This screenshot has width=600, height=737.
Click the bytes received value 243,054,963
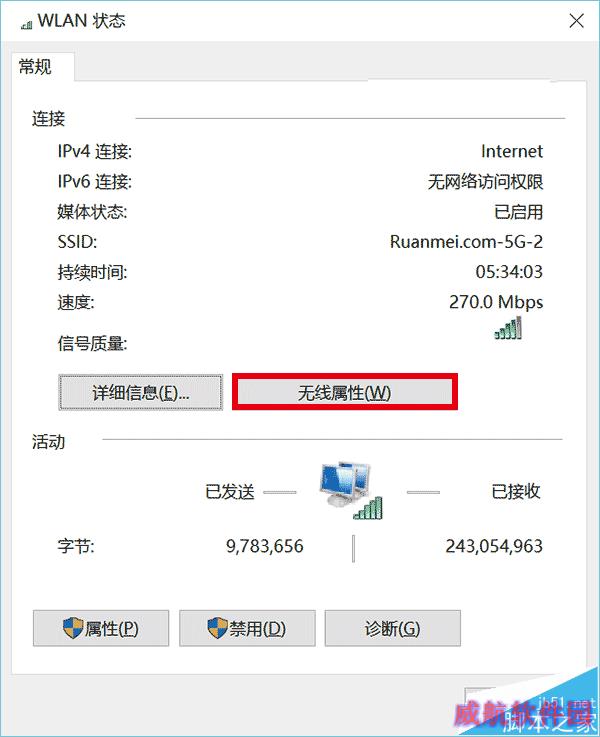[x=494, y=546]
